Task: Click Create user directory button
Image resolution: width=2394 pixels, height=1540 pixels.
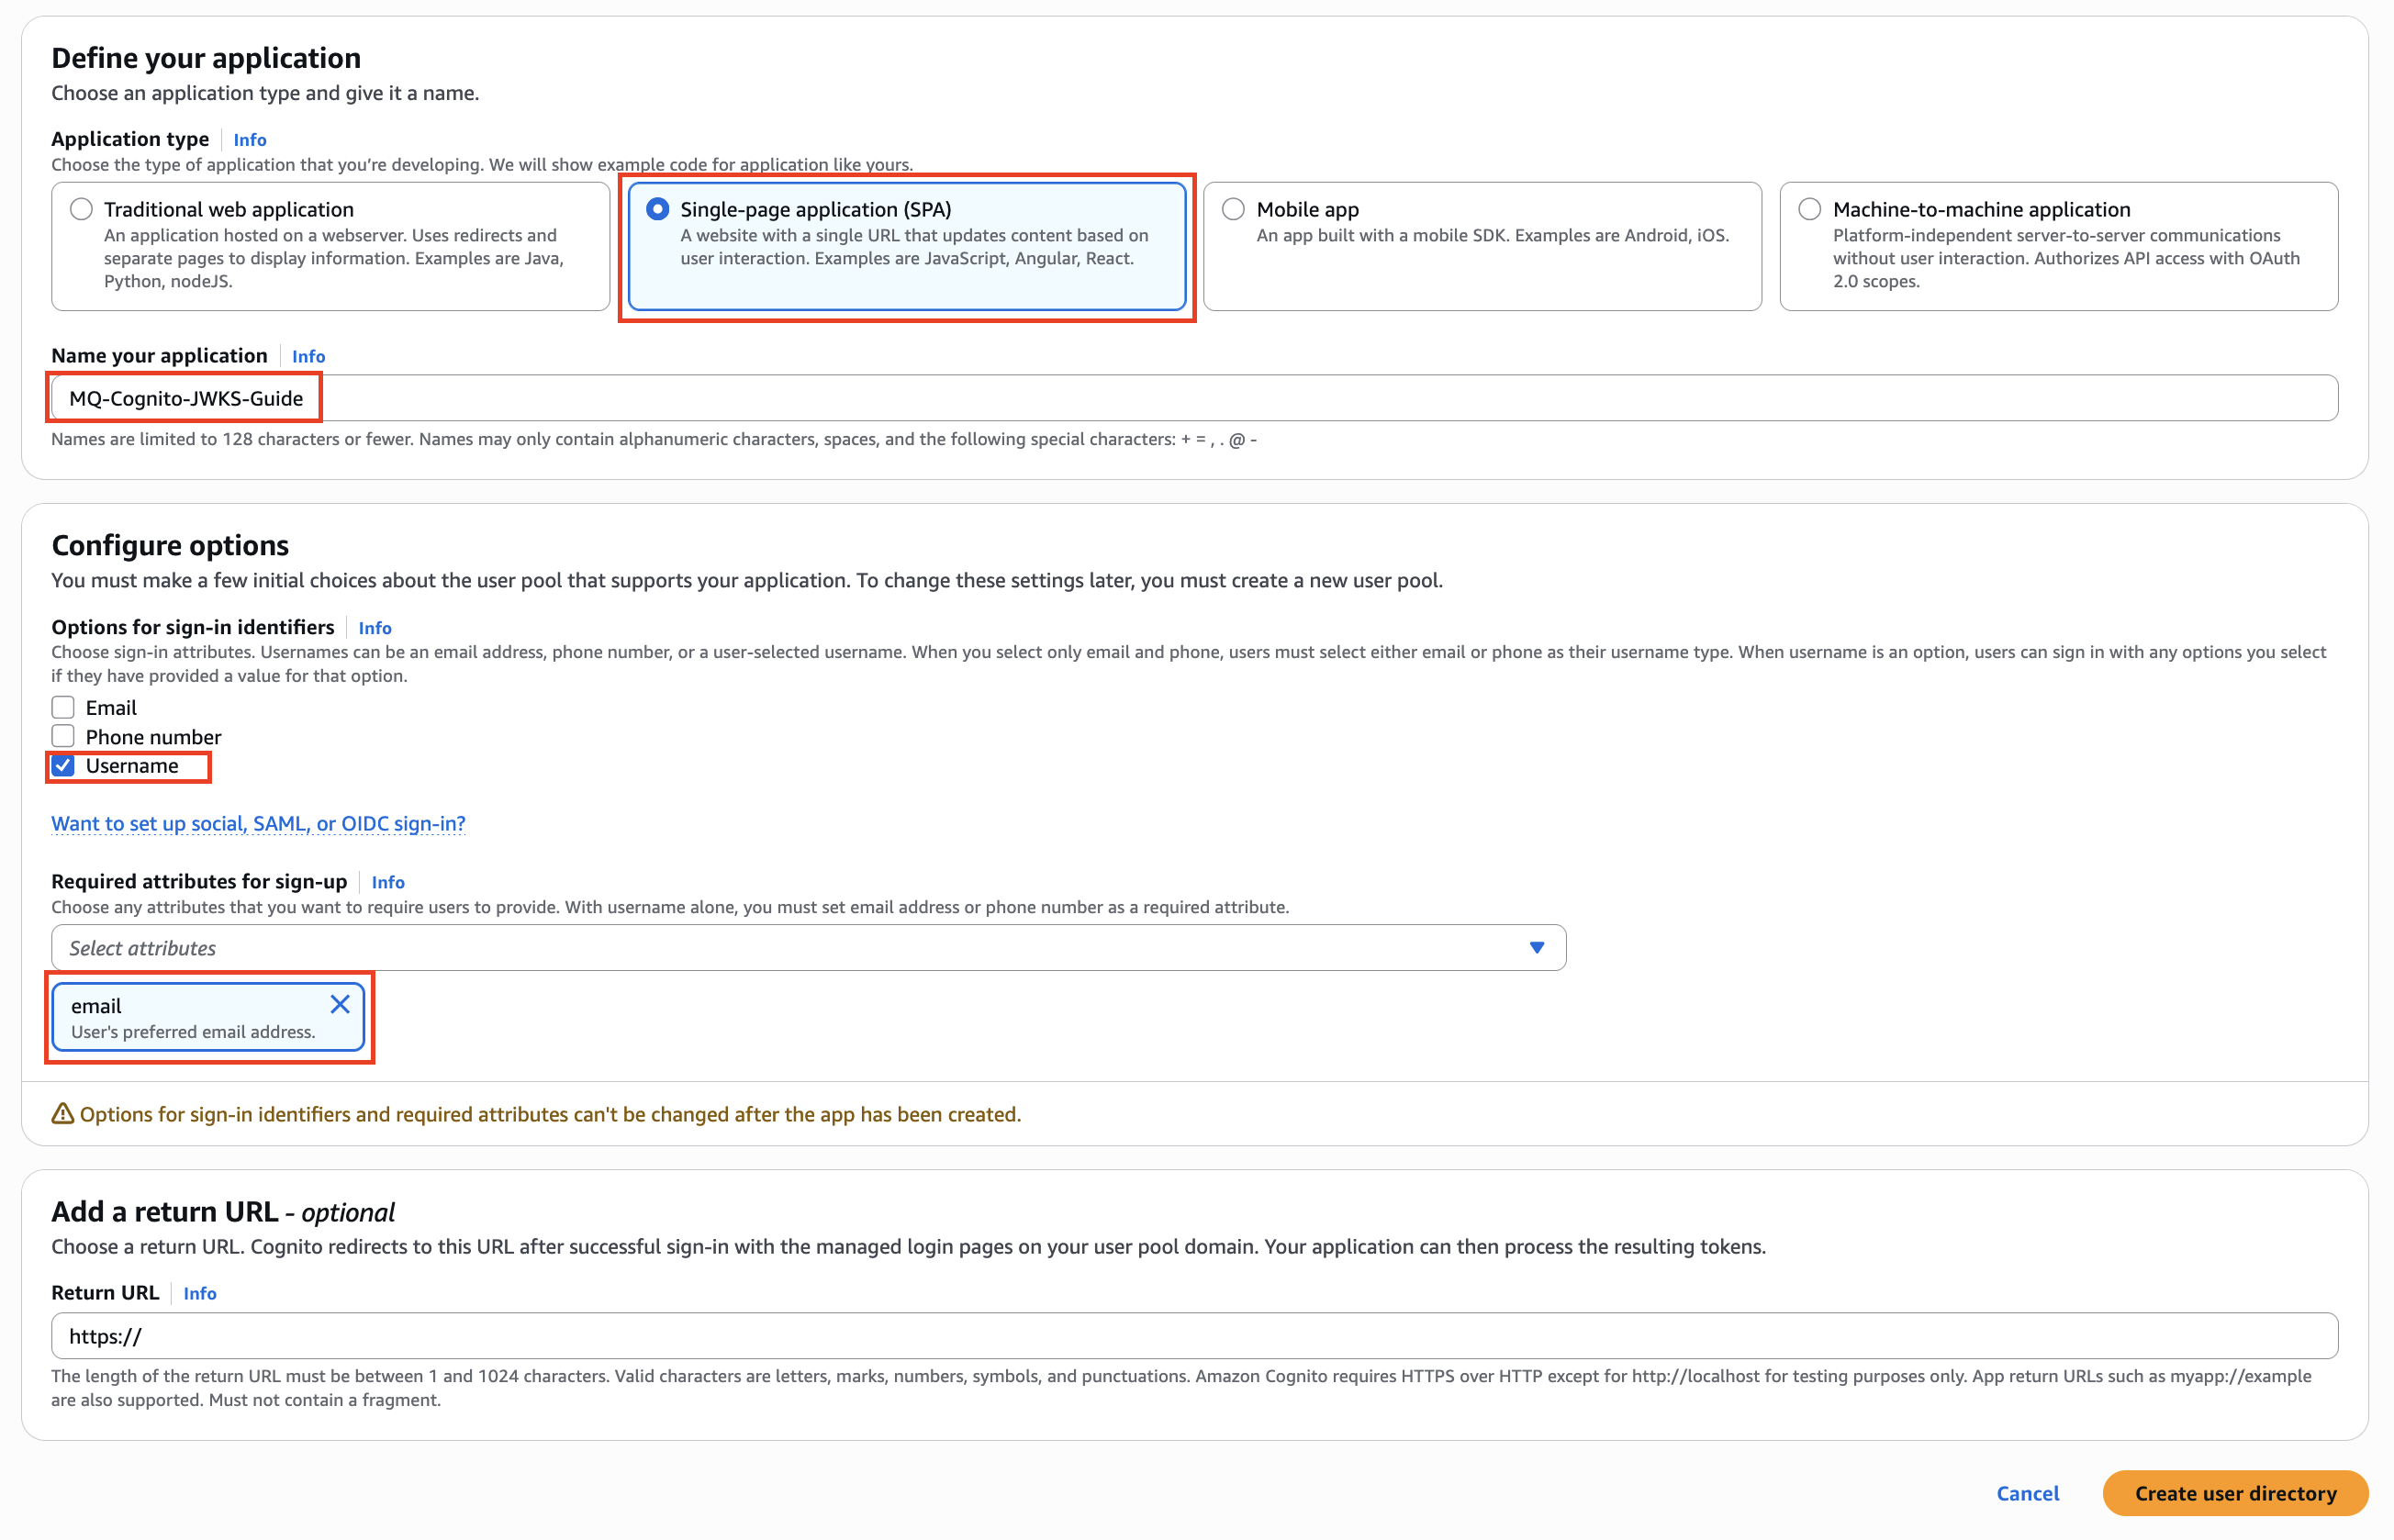Action: (2235, 1493)
